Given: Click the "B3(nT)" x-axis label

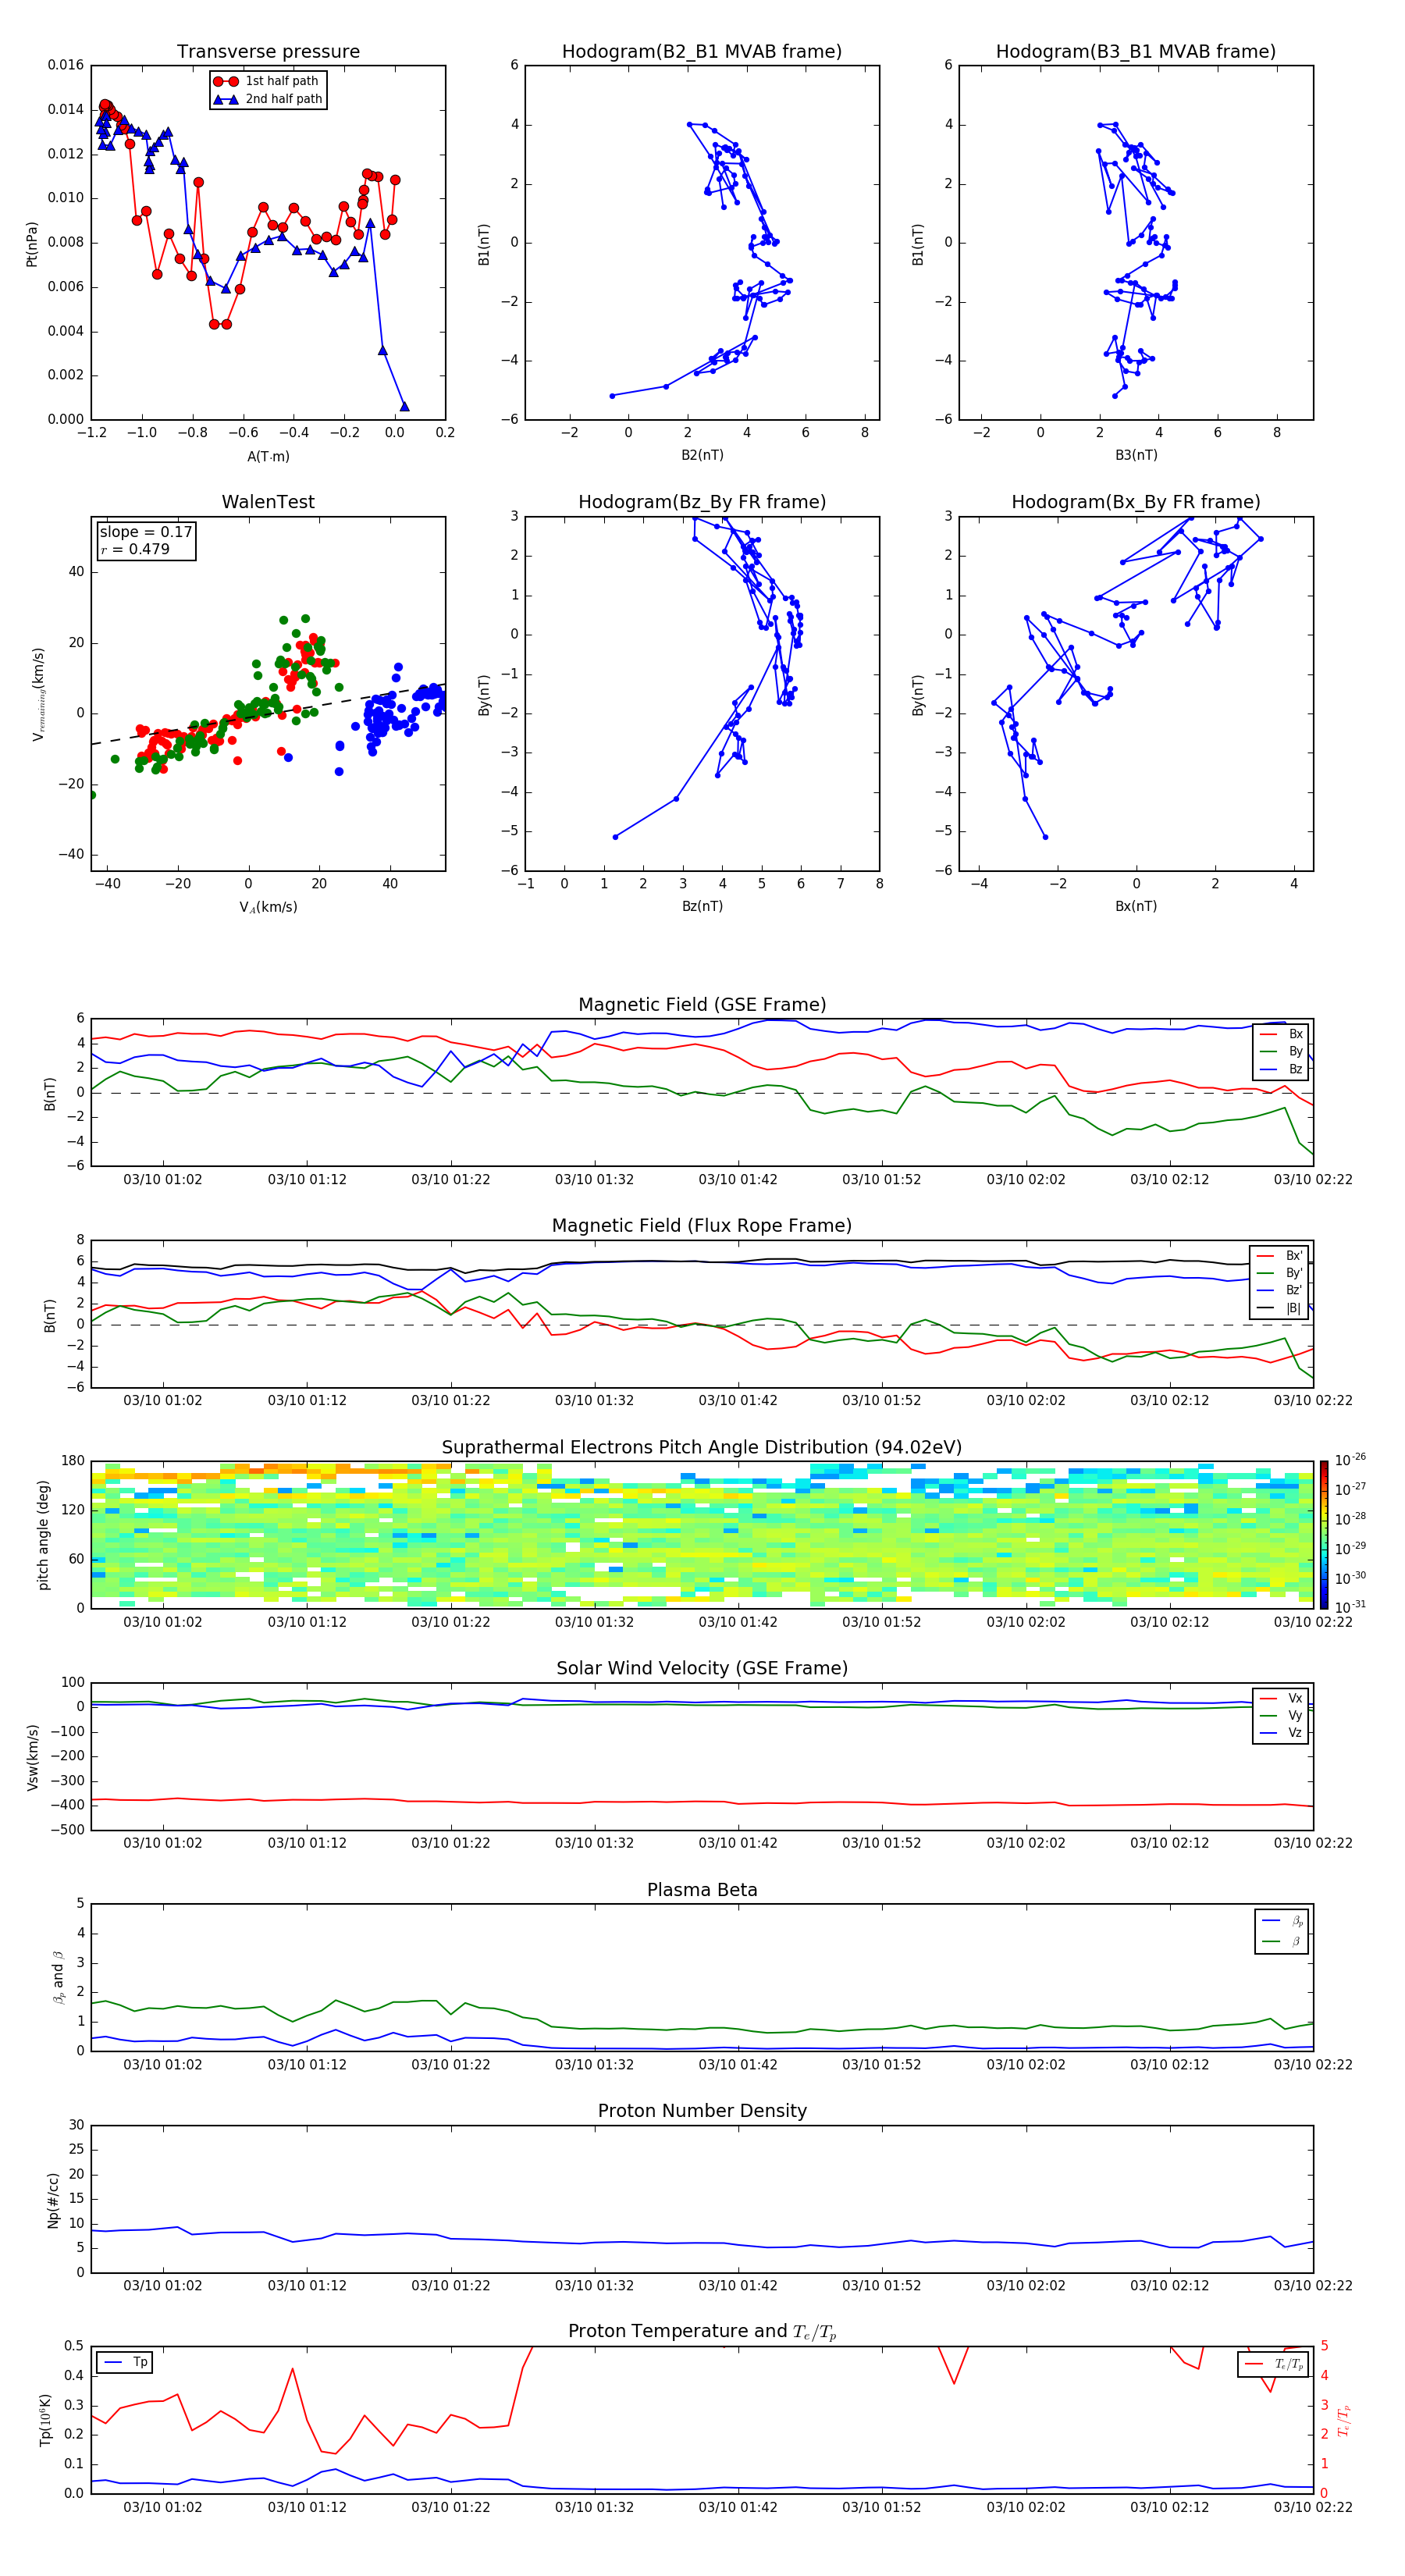Looking at the screenshot, I should [x=1136, y=455].
